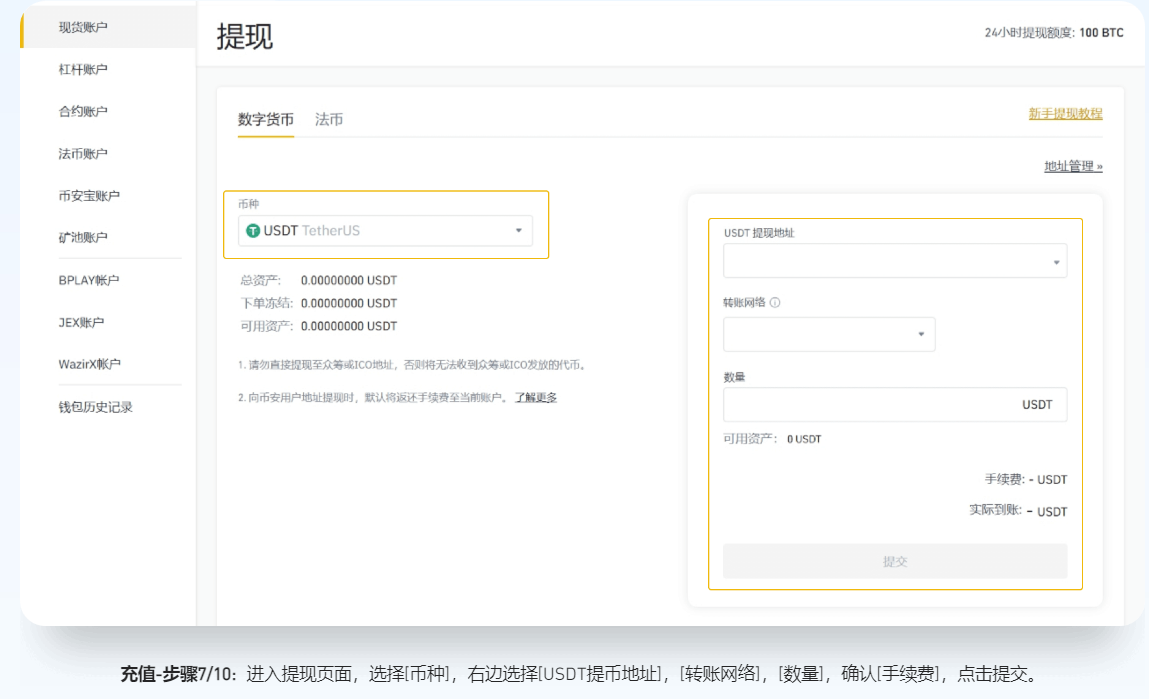Open the 新手提现教程 link
Screen dimensions: 1149x699
pos(1065,114)
